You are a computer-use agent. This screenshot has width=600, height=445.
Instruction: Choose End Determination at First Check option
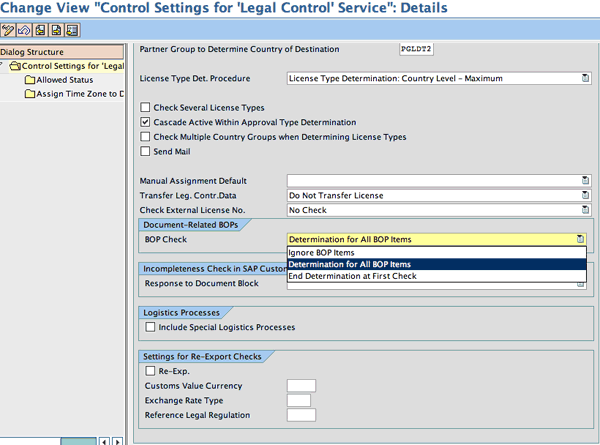352,276
